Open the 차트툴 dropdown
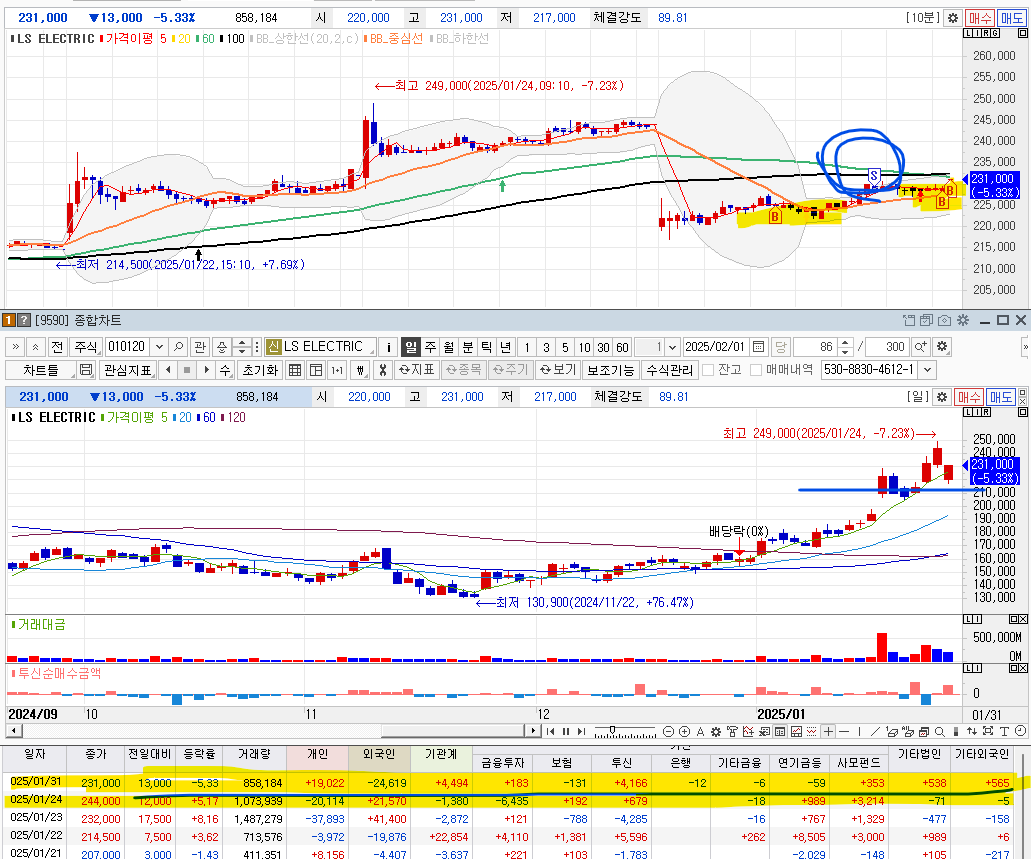The height and width of the screenshot is (859, 1032). [41, 370]
